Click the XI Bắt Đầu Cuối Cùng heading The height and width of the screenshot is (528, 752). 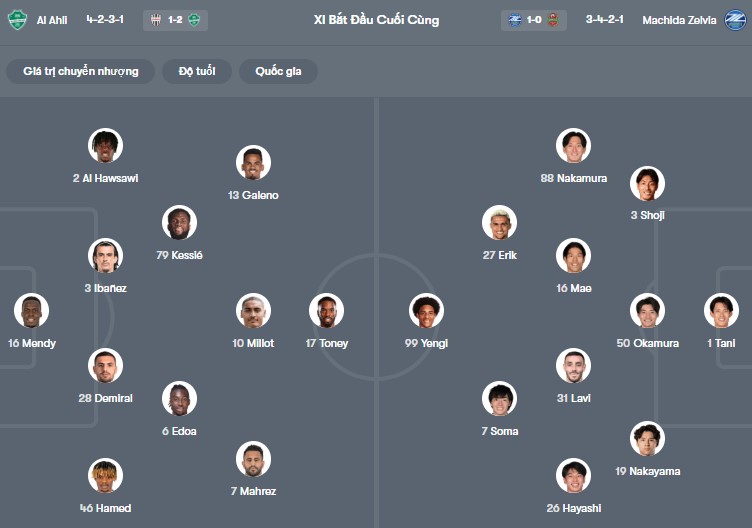[376, 20]
